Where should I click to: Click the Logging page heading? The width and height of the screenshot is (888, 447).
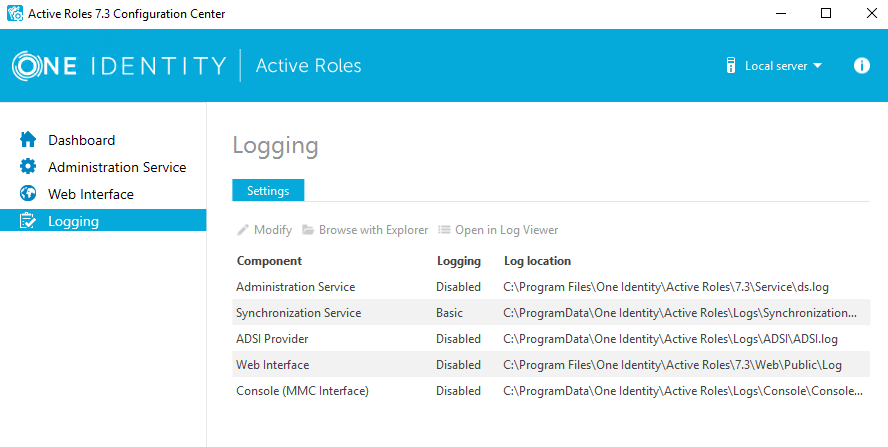(275, 147)
